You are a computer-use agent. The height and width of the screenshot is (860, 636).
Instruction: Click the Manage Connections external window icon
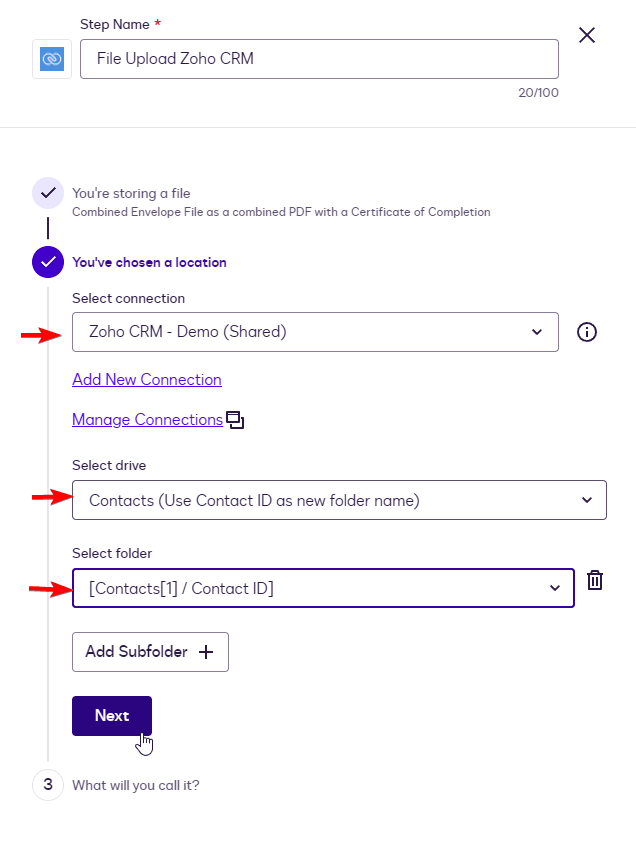[x=235, y=420]
